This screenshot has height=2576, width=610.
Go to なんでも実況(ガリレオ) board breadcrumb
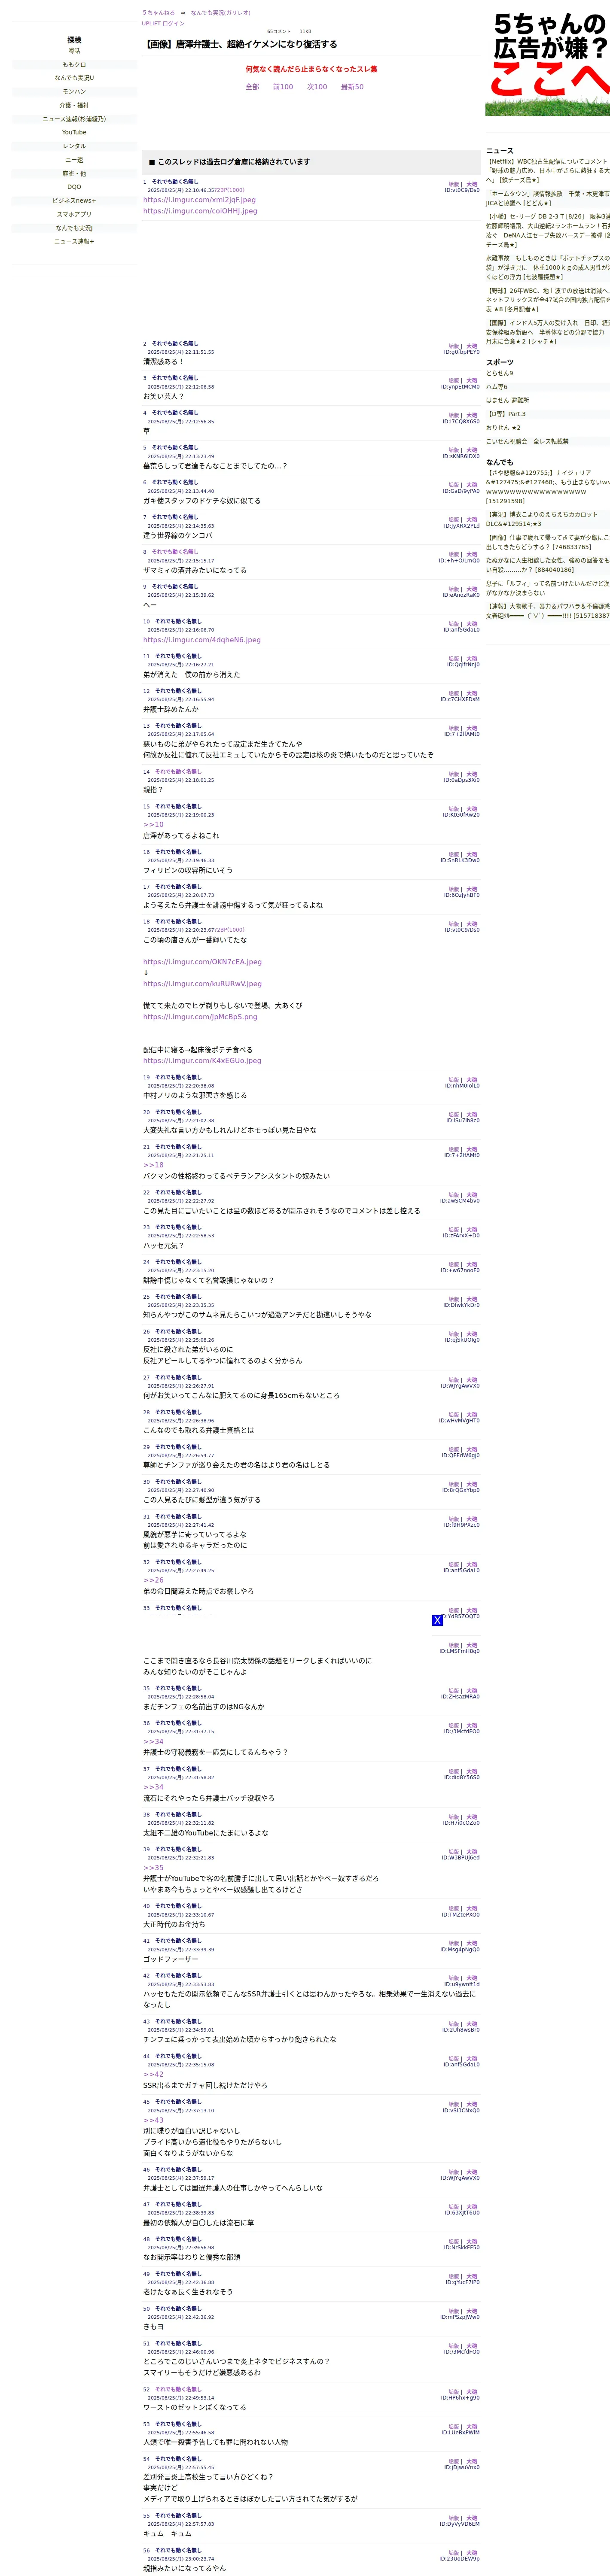[220, 13]
